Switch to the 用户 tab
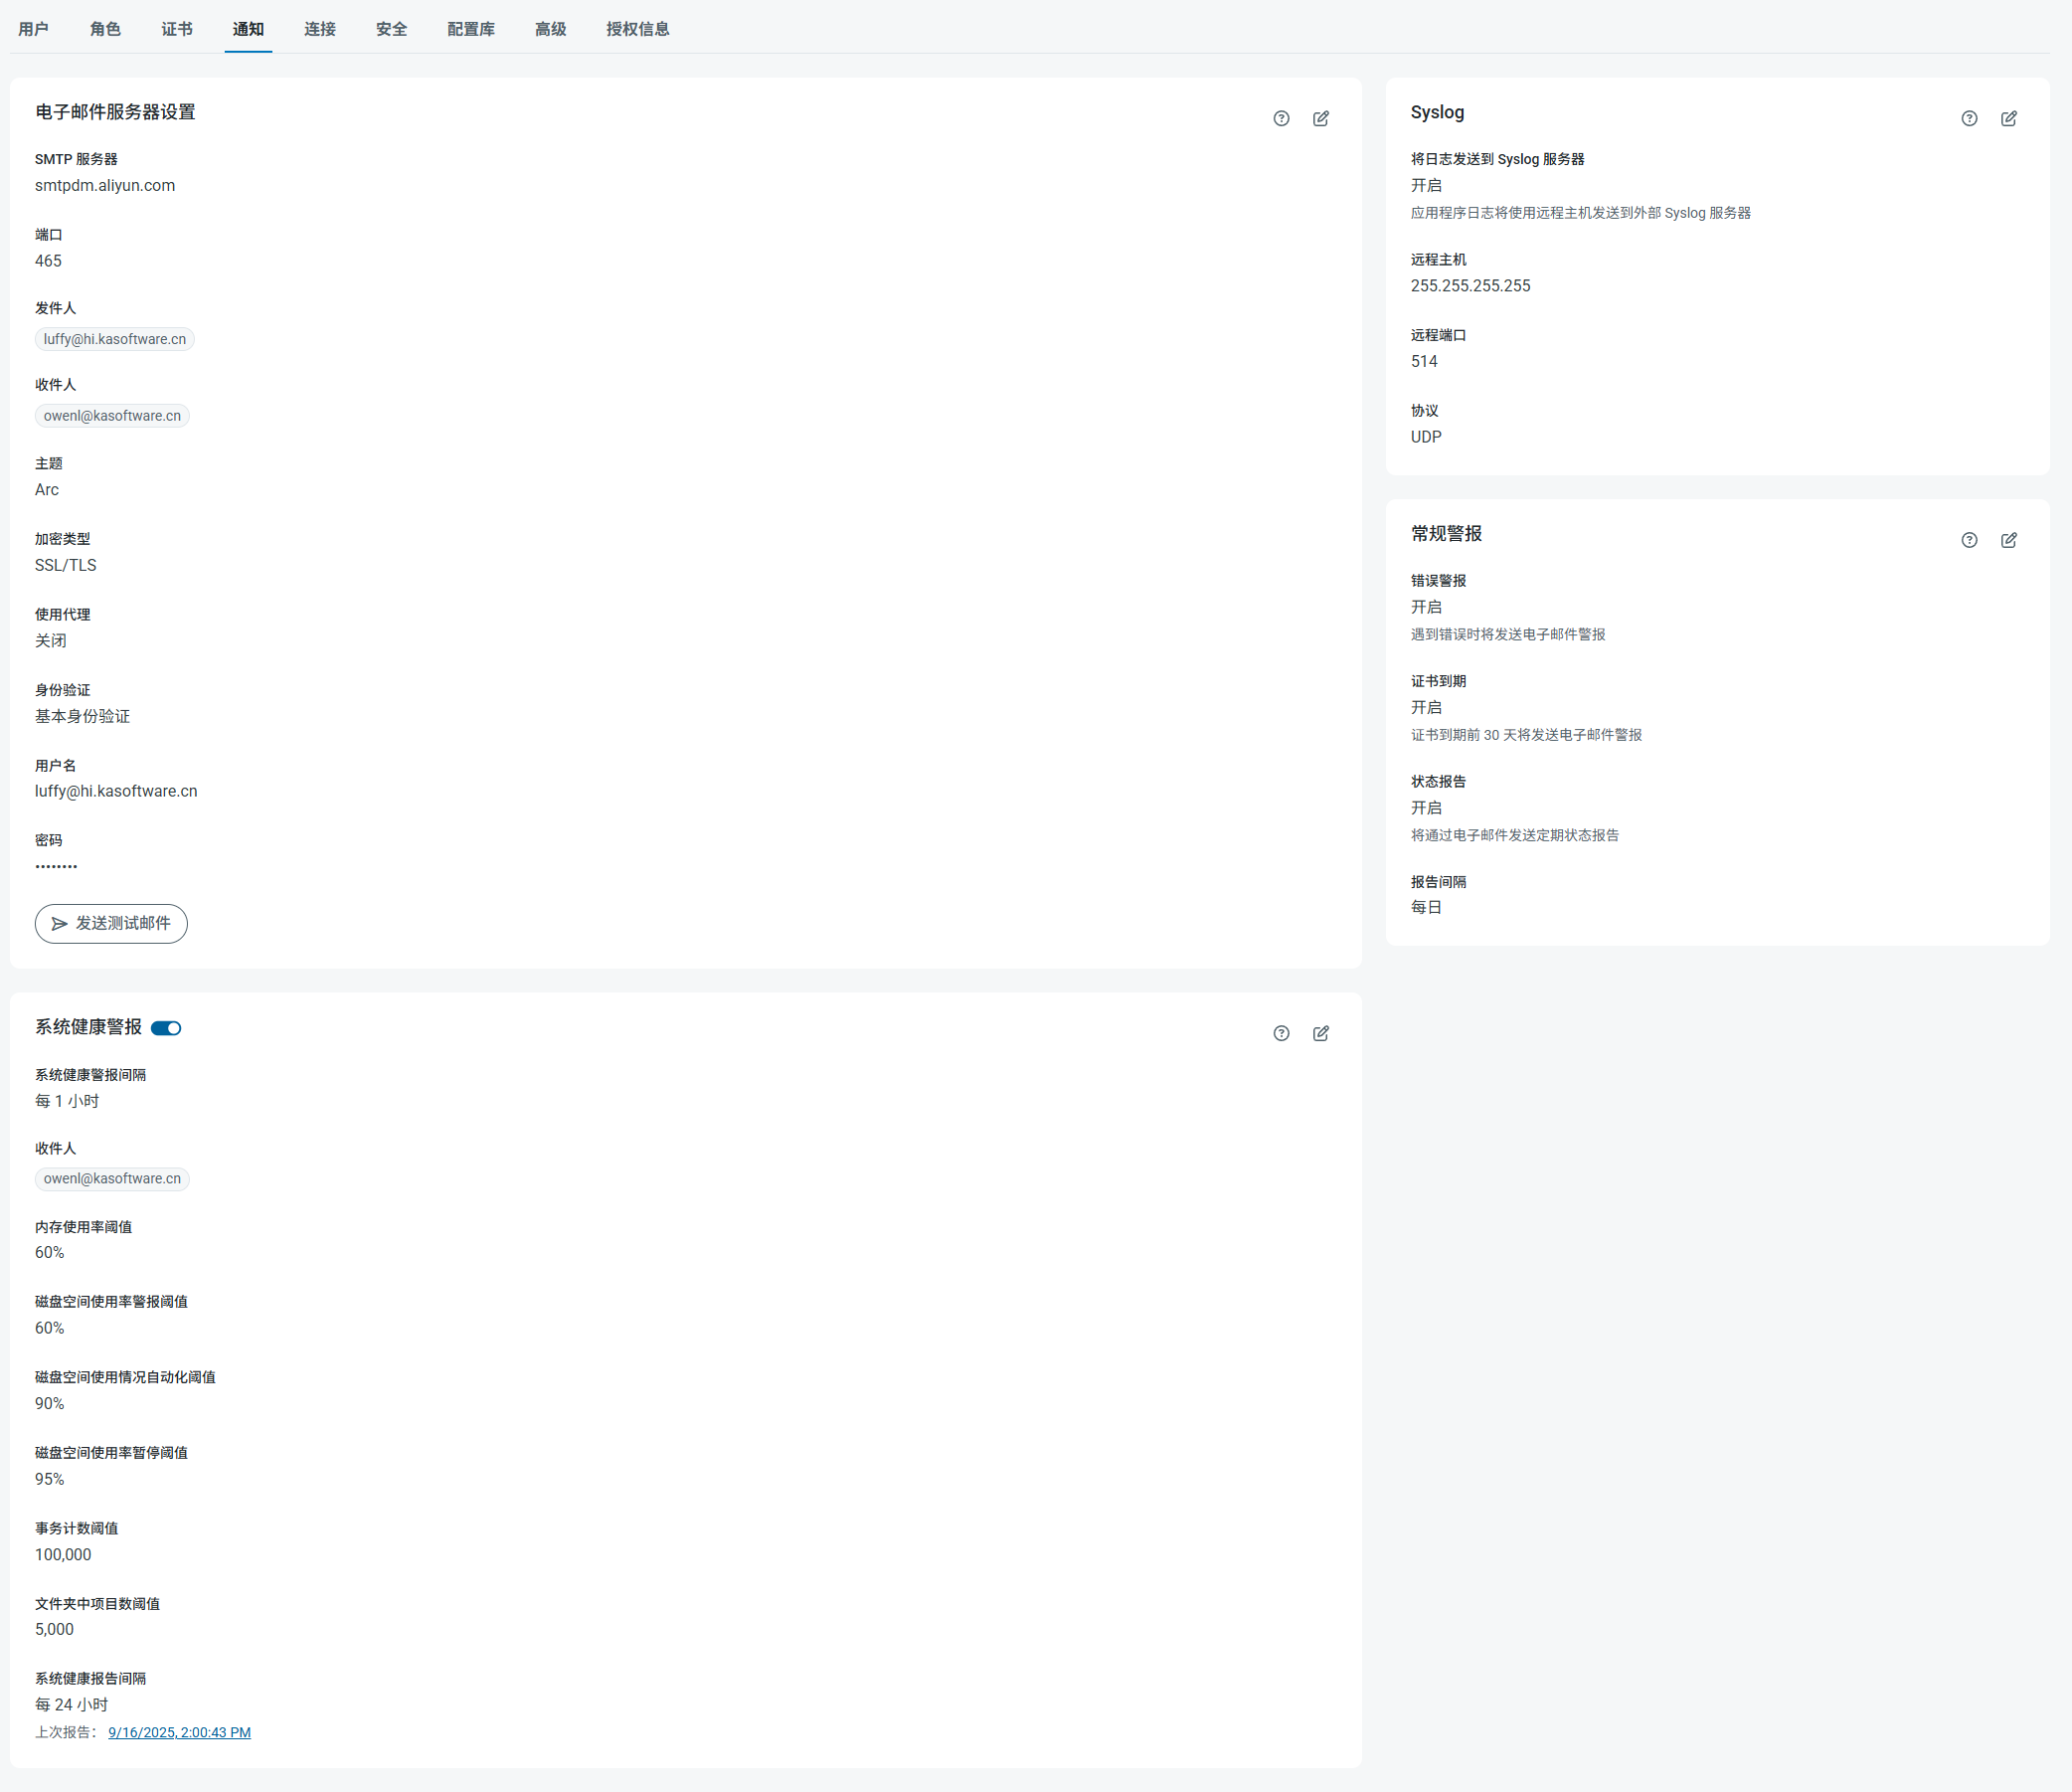The width and height of the screenshot is (2072, 1792). tap(33, 29)
